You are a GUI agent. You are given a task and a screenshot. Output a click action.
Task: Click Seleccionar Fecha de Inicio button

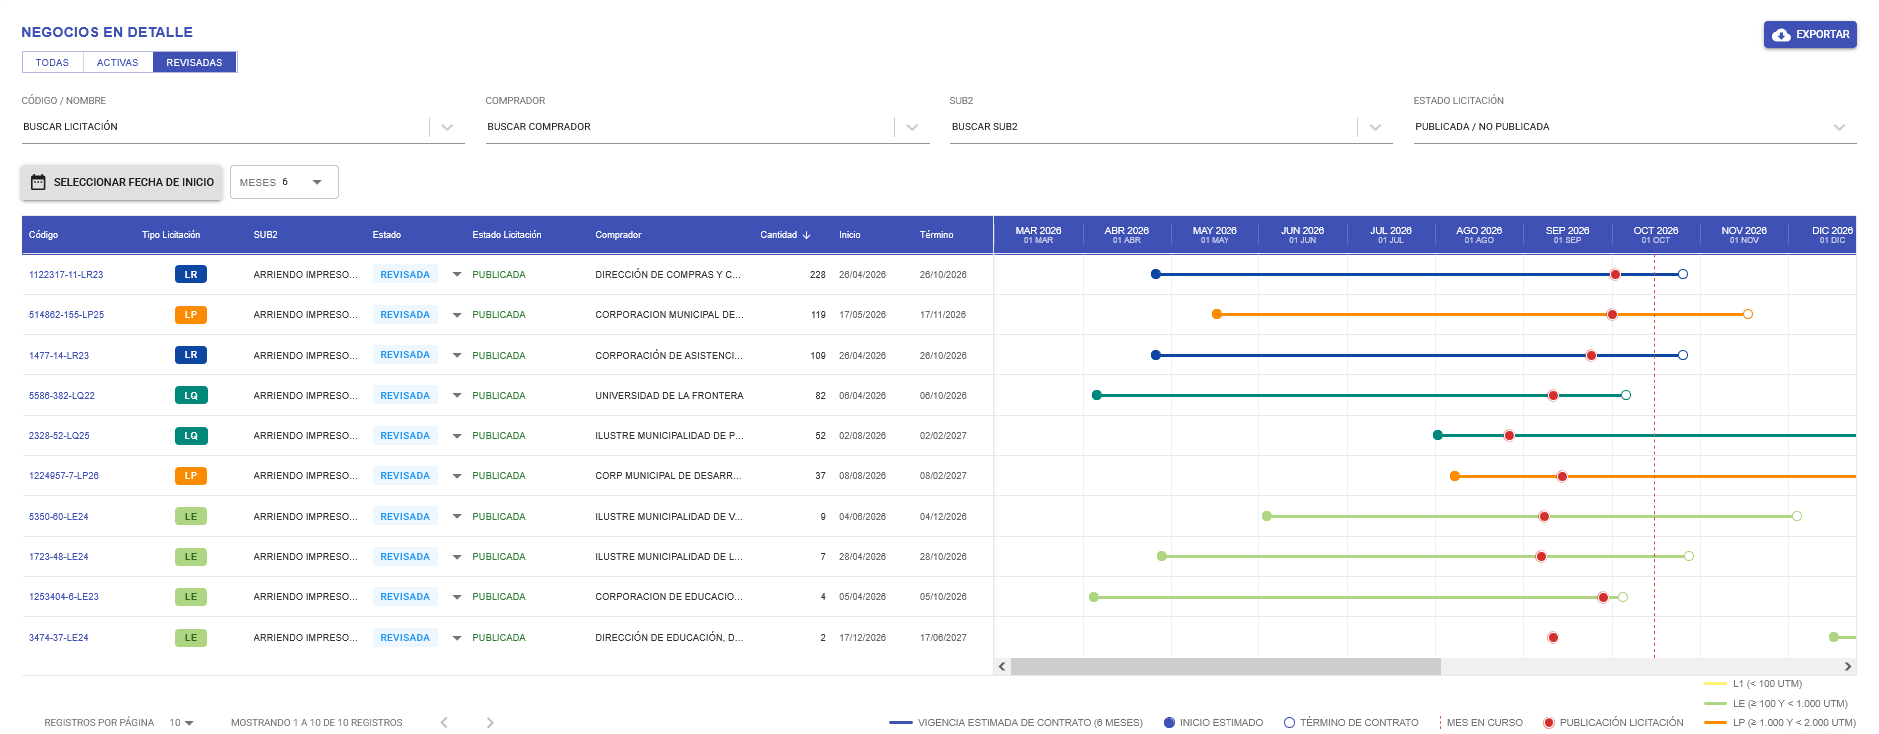[122, 182]
